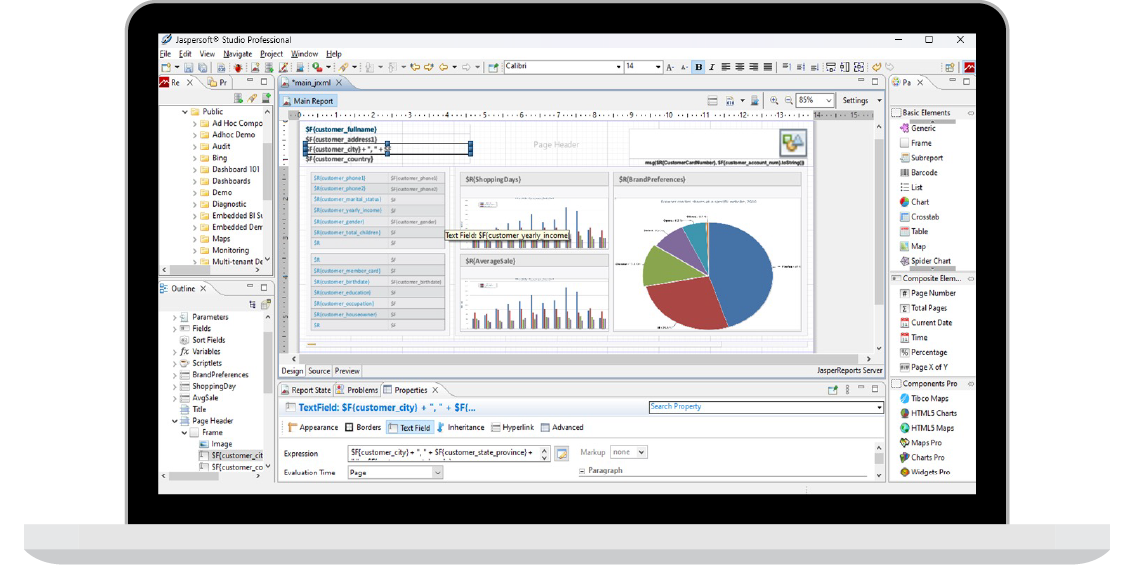
Task: Click the Search Property input field
Action: click(x=766, y=407)
